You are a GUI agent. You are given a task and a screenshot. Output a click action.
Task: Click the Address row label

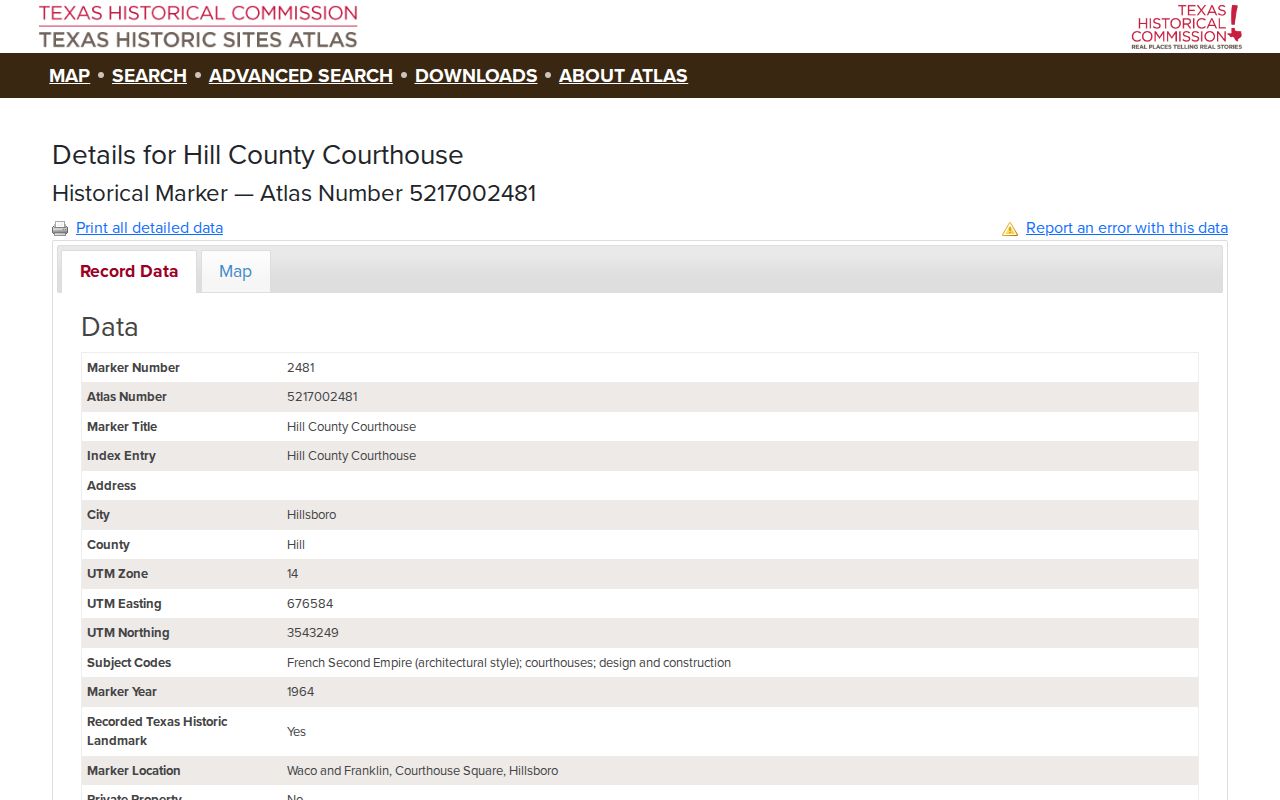(x=111, y=486)
